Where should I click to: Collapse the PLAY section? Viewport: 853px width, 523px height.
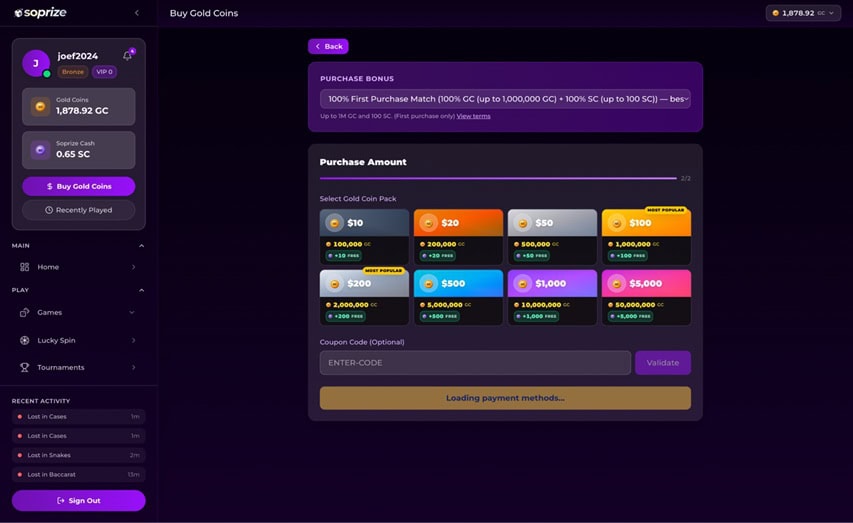pyautogui.click(x=141, y=290)
